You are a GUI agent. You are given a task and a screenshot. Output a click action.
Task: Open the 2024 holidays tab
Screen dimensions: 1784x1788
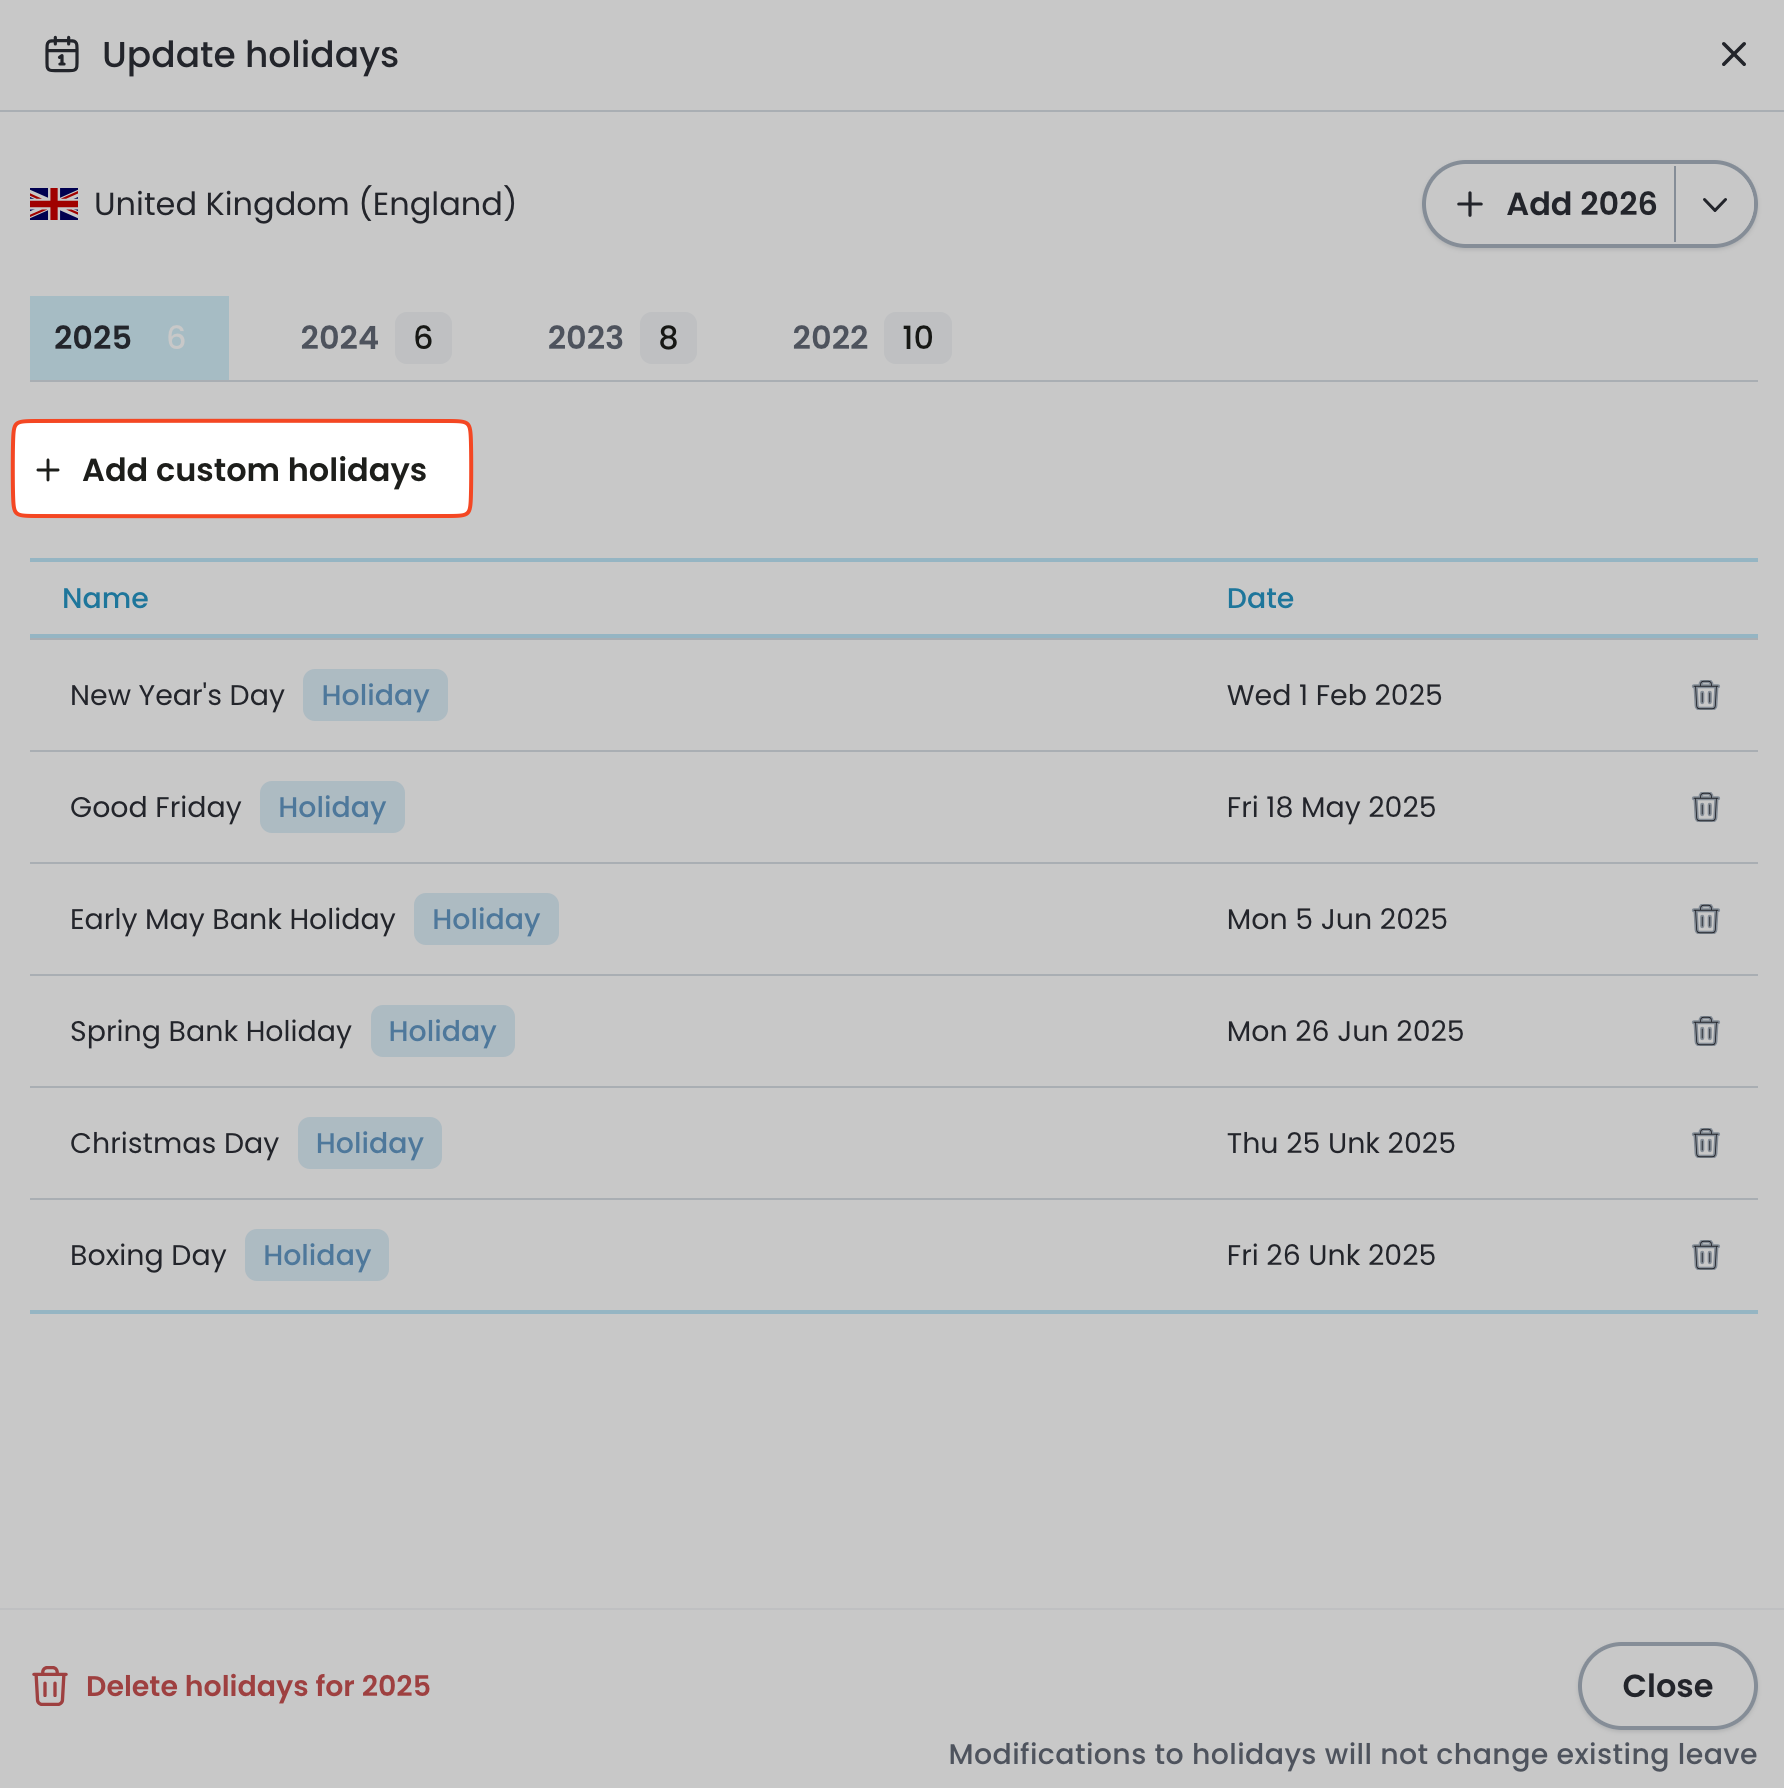tap(375, 338)
